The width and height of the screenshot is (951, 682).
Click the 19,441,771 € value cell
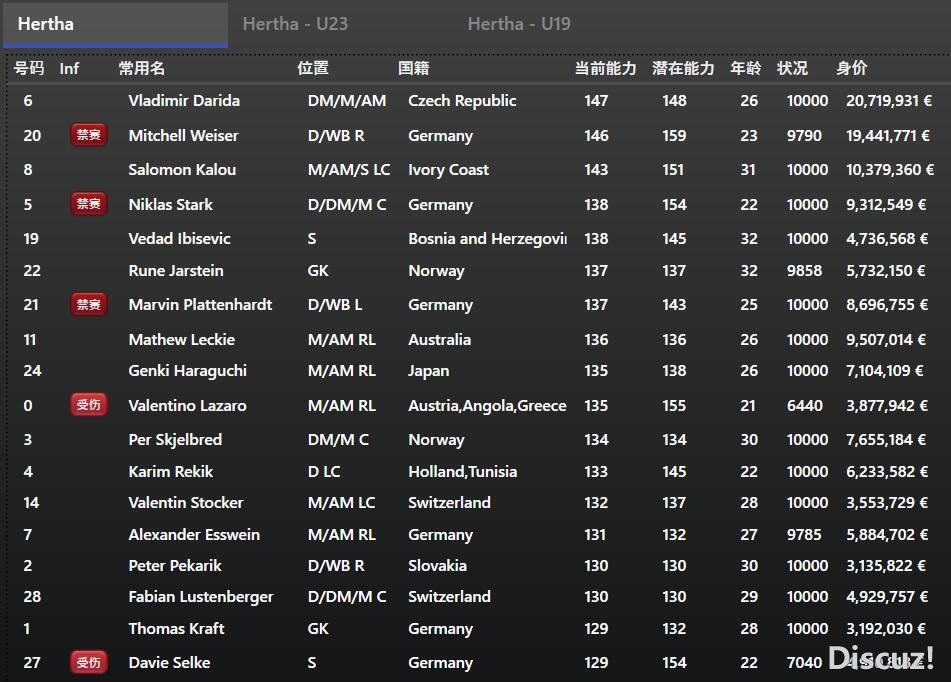click(x=888, y=135)
